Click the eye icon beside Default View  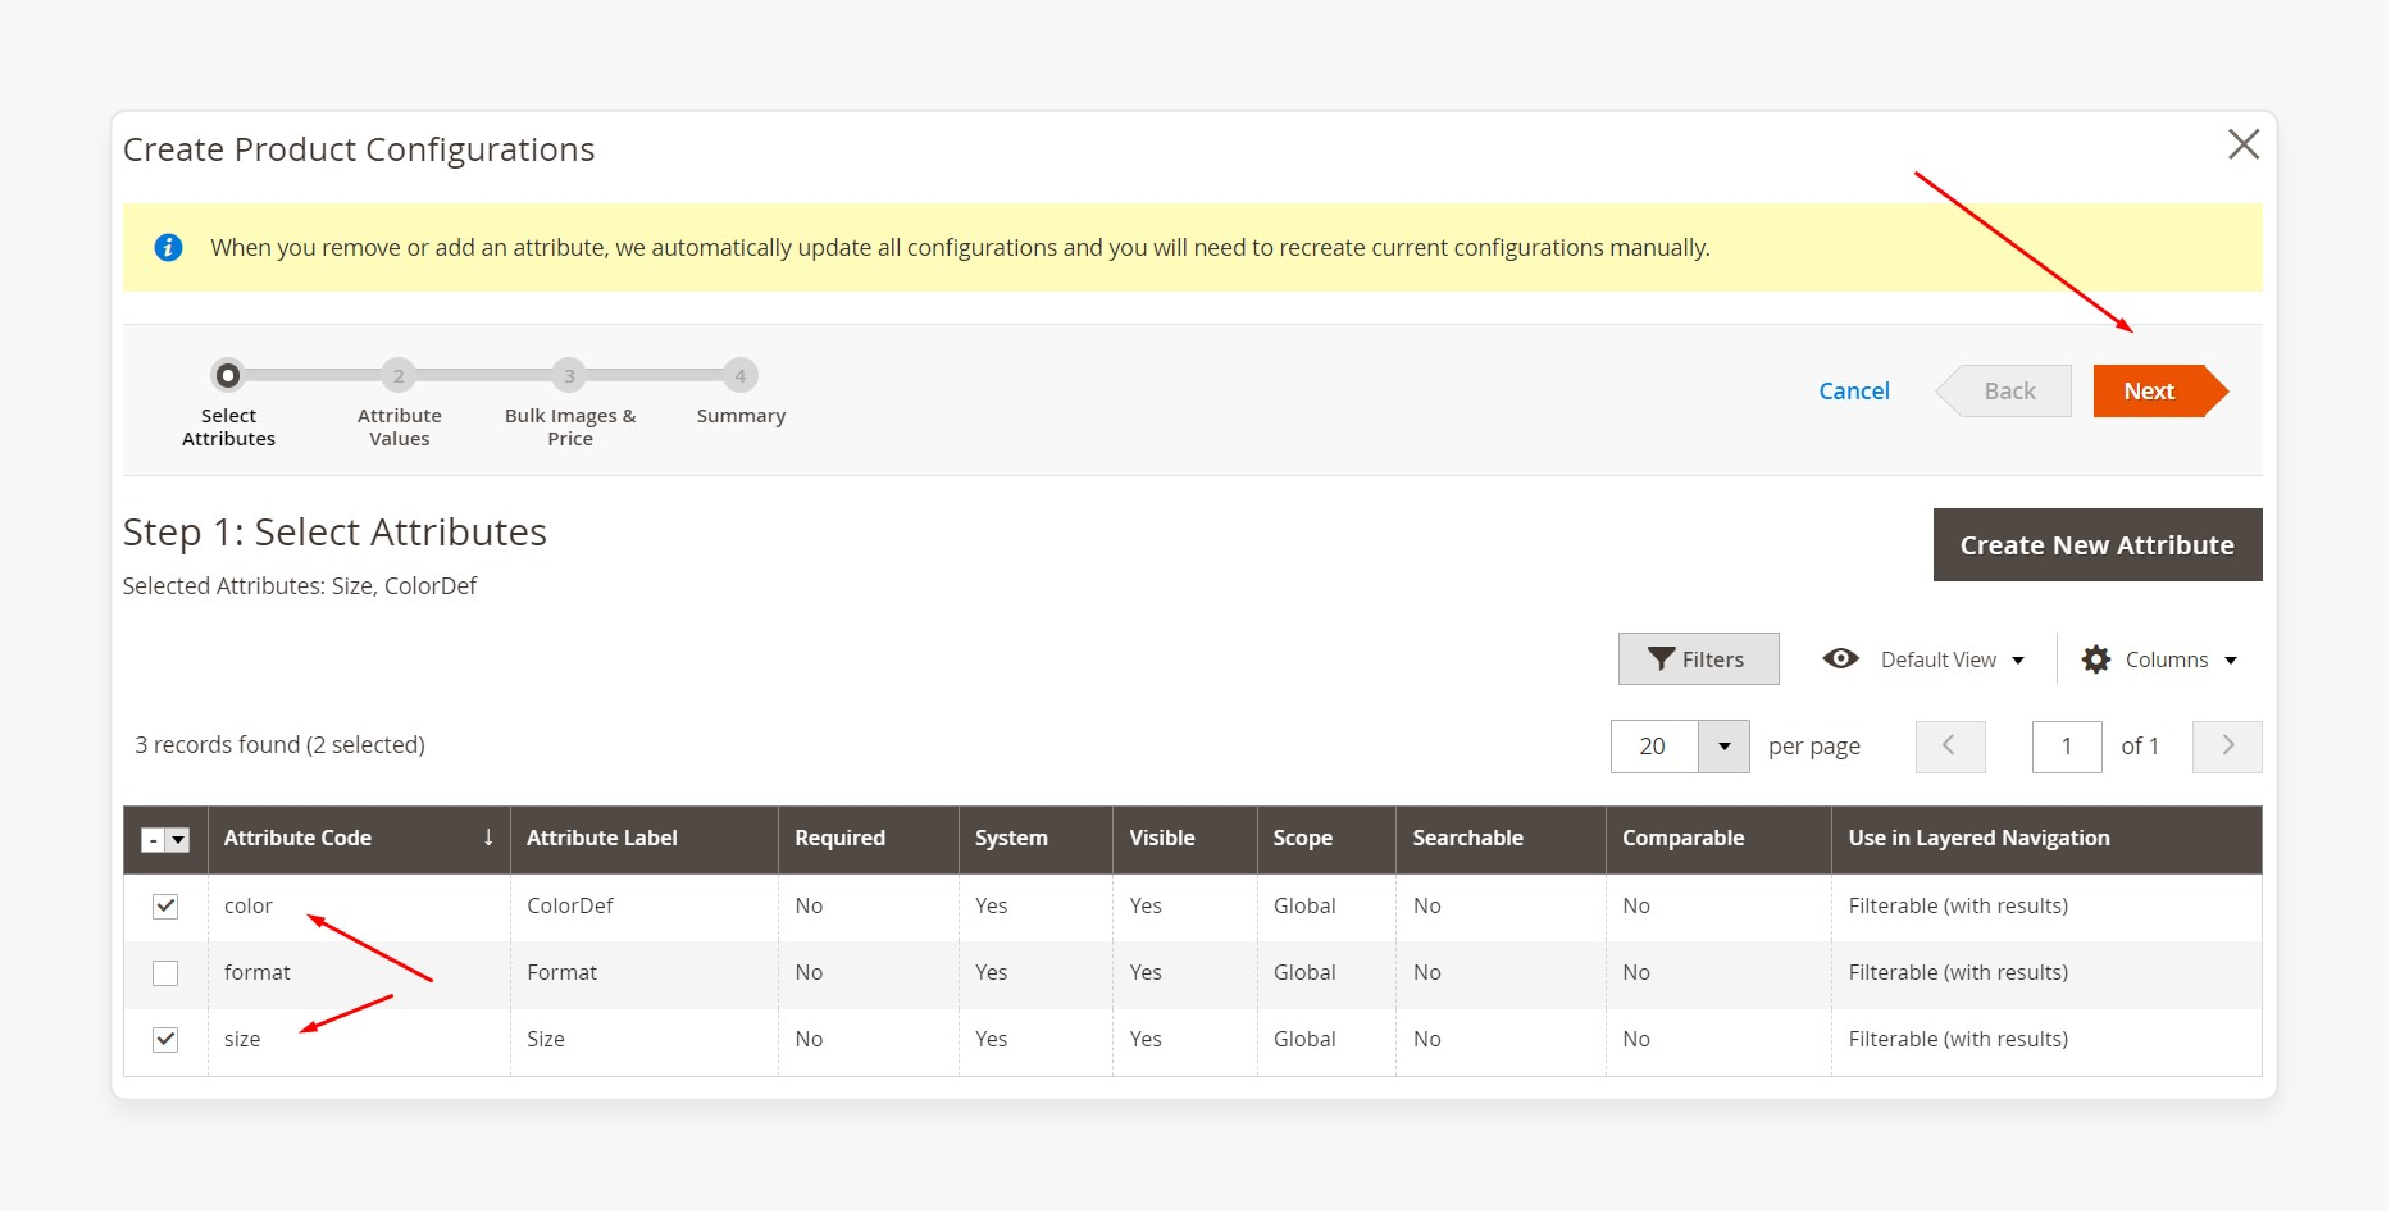[x=1840, y=659]
